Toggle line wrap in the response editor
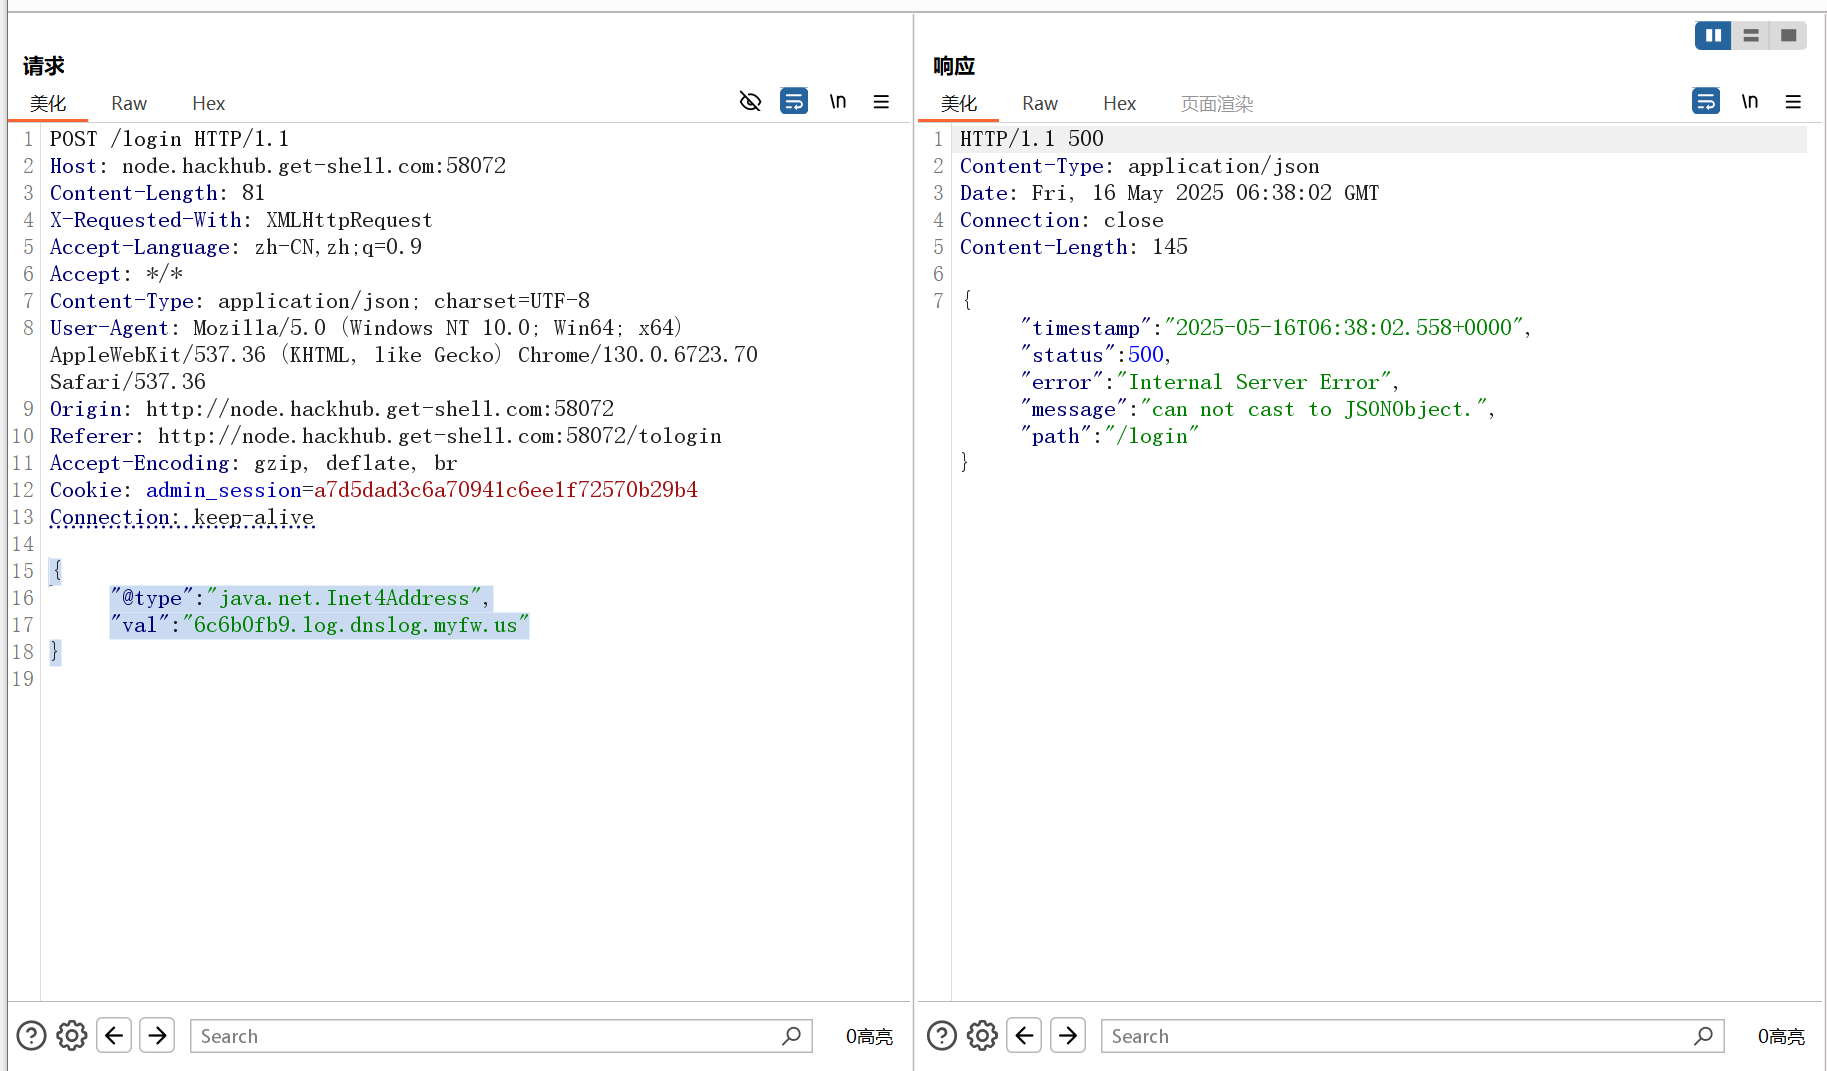The image size is (1827, 1071). [x=1706, y=101]
